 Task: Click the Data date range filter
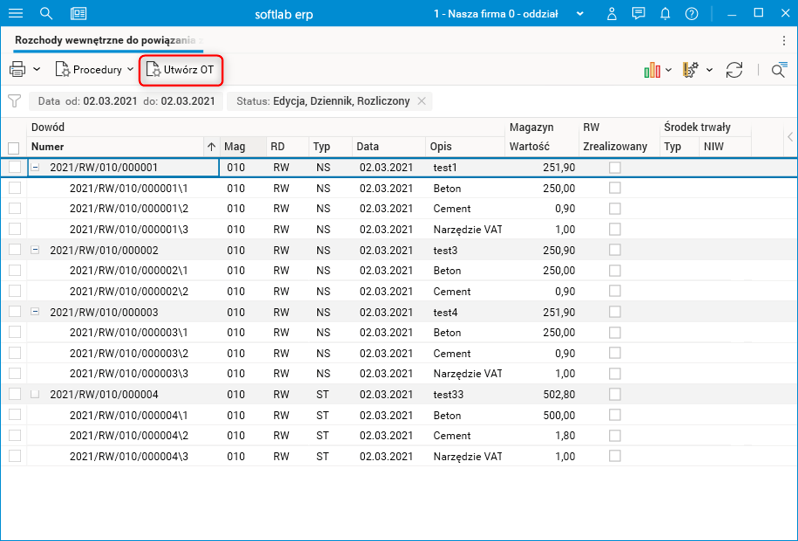[125, 101]
